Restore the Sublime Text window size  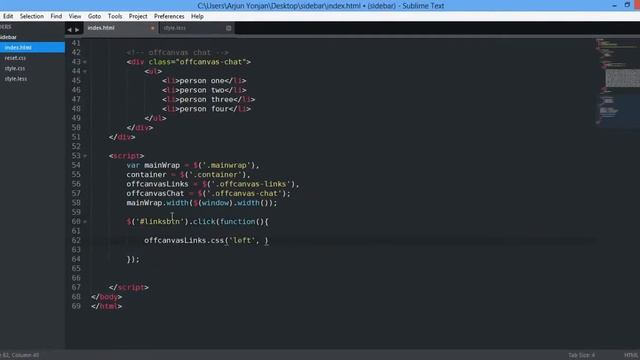pos(627,5)
